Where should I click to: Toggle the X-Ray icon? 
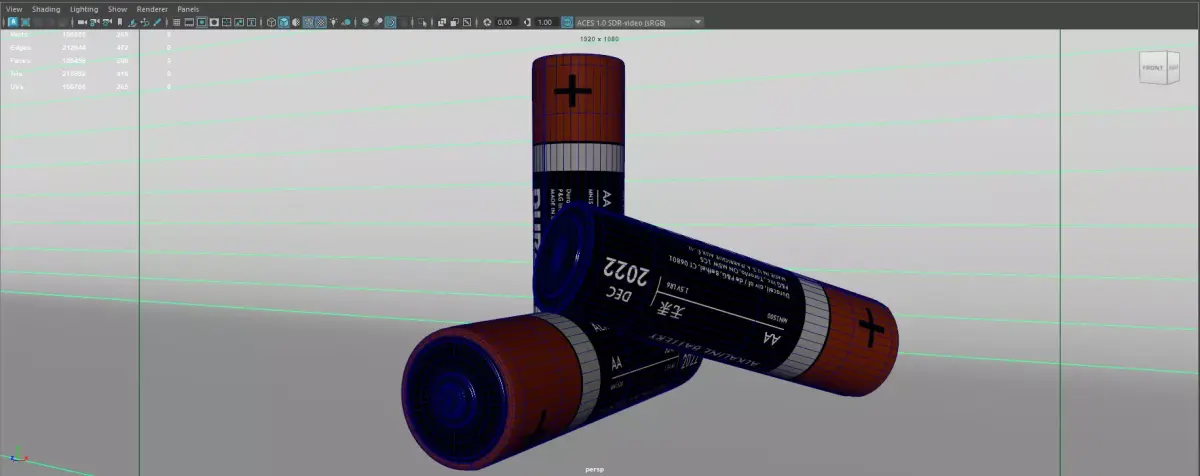coord(442,22)
